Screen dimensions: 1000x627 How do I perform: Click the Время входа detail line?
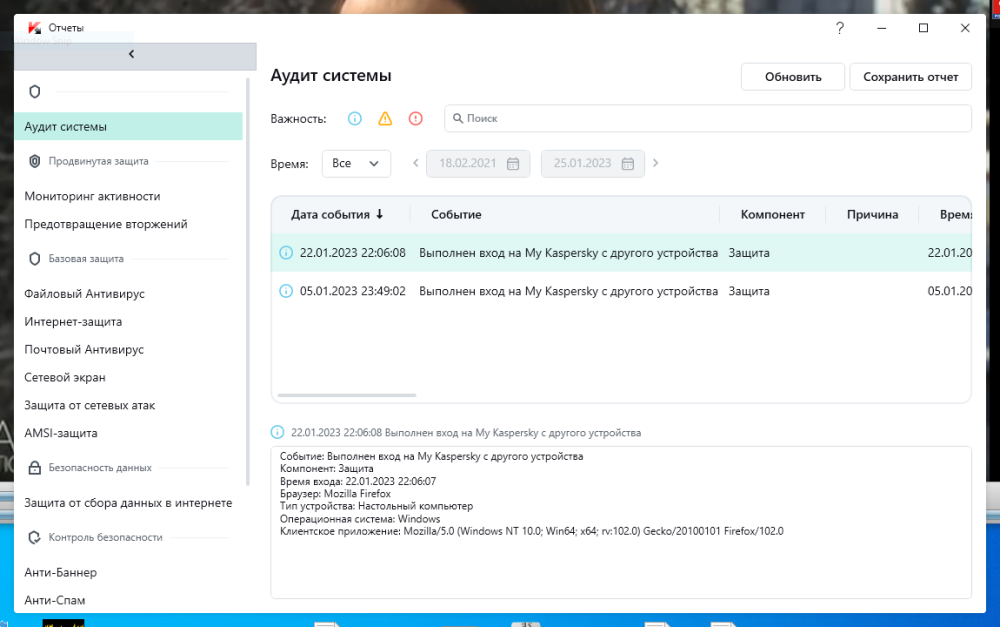pos(358,482)
